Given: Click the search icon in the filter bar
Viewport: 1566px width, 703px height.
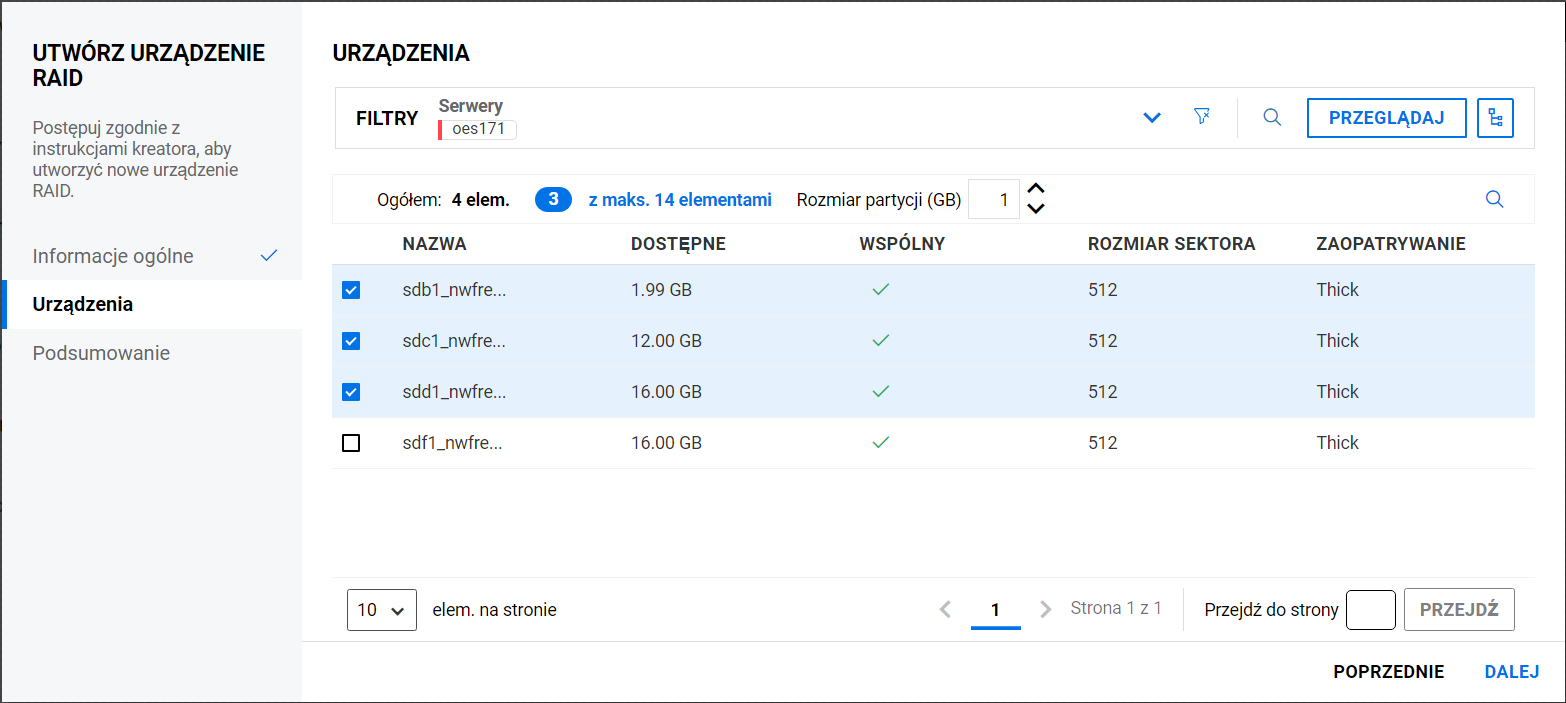Looking at the screenshot, I should coord(1272,117).
